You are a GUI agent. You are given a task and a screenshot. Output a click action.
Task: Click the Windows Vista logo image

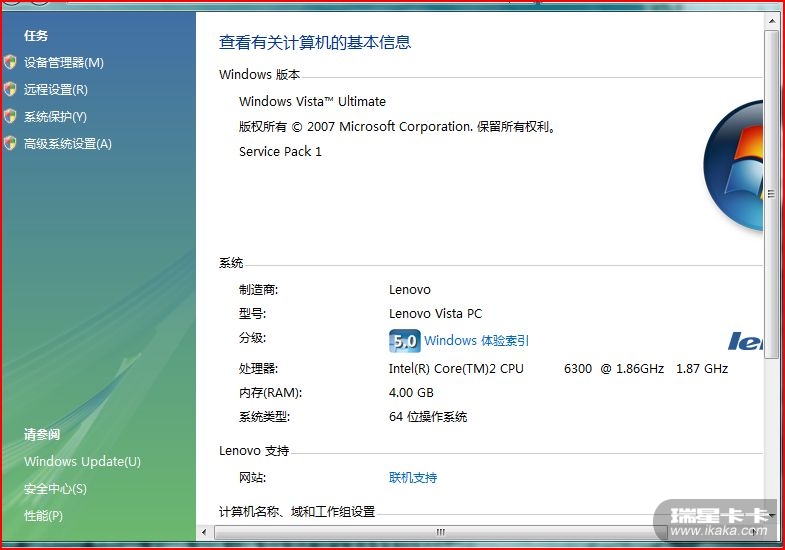tap(733, 165)
